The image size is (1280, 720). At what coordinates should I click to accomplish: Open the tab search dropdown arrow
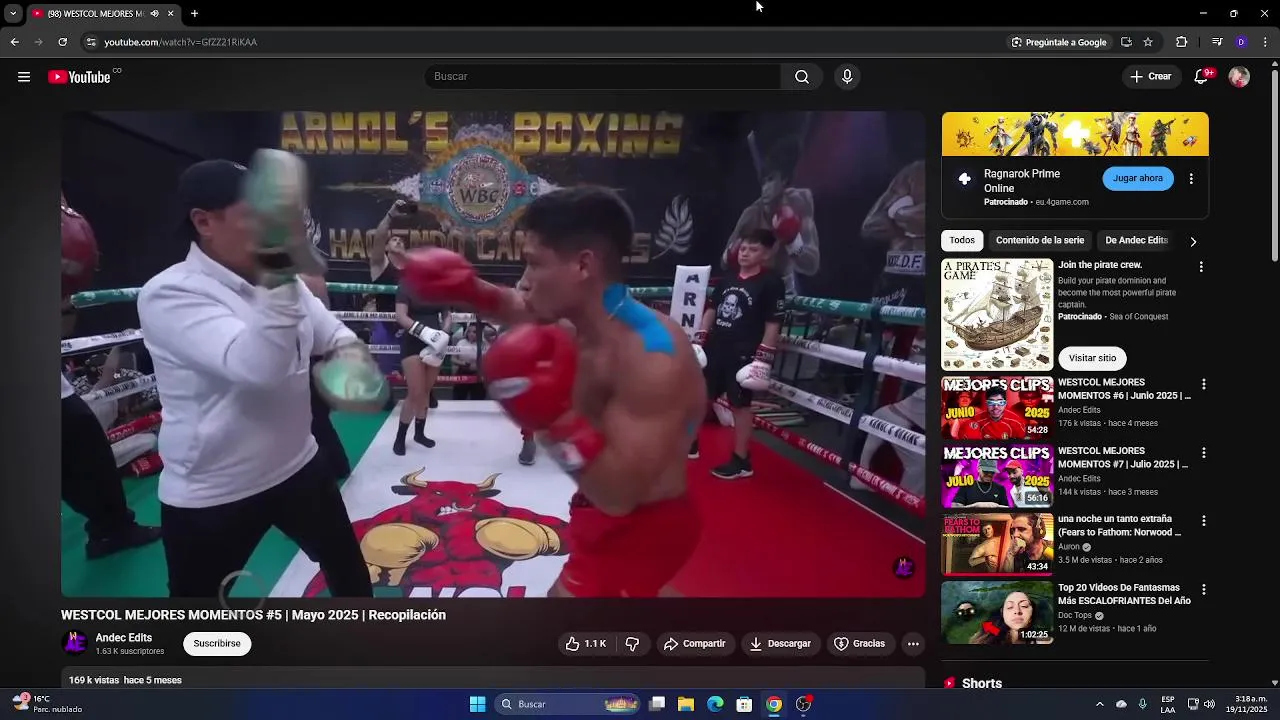[13, 13]
